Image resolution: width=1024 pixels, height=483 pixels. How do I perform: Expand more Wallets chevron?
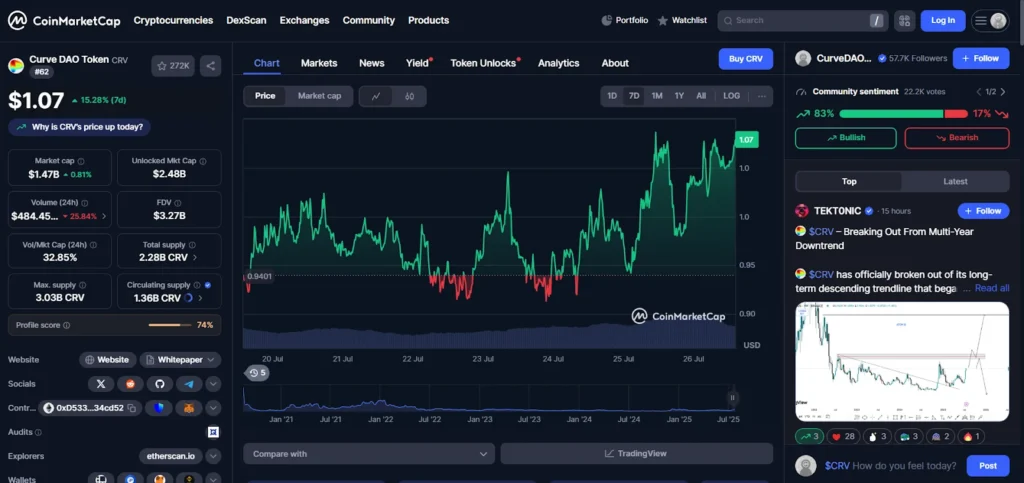214,479
